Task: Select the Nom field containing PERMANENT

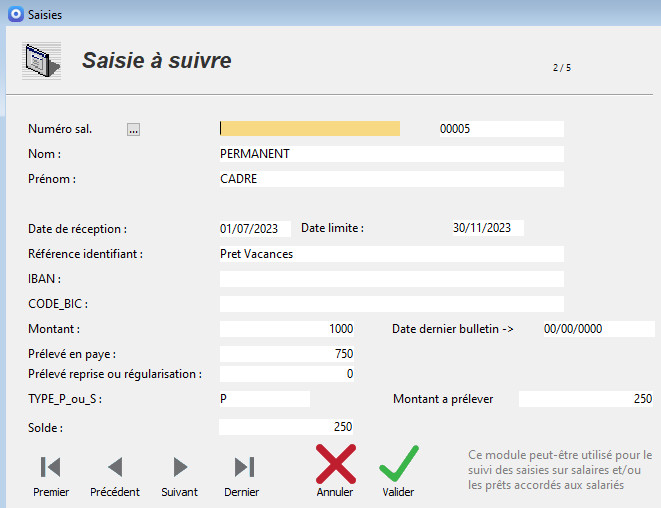Action: coord(390,154)
